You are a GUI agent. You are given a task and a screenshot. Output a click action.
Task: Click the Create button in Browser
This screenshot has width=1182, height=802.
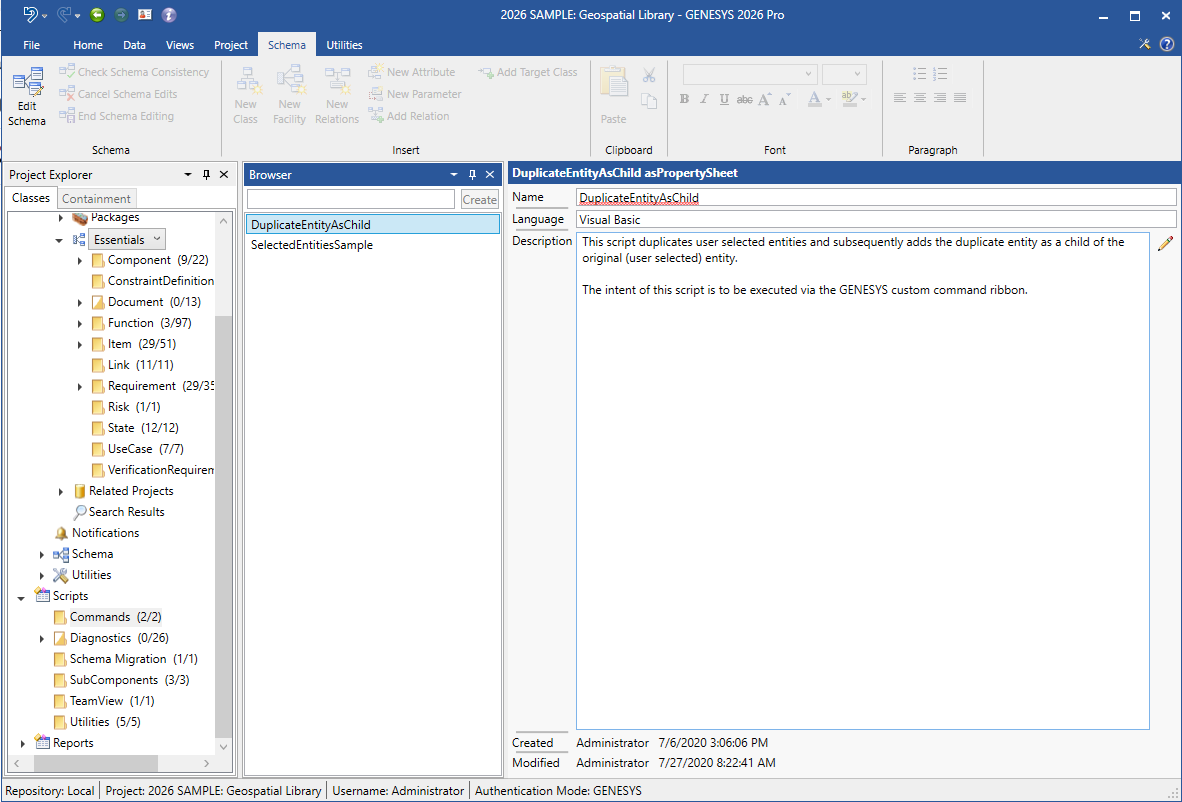coord(479,200)
